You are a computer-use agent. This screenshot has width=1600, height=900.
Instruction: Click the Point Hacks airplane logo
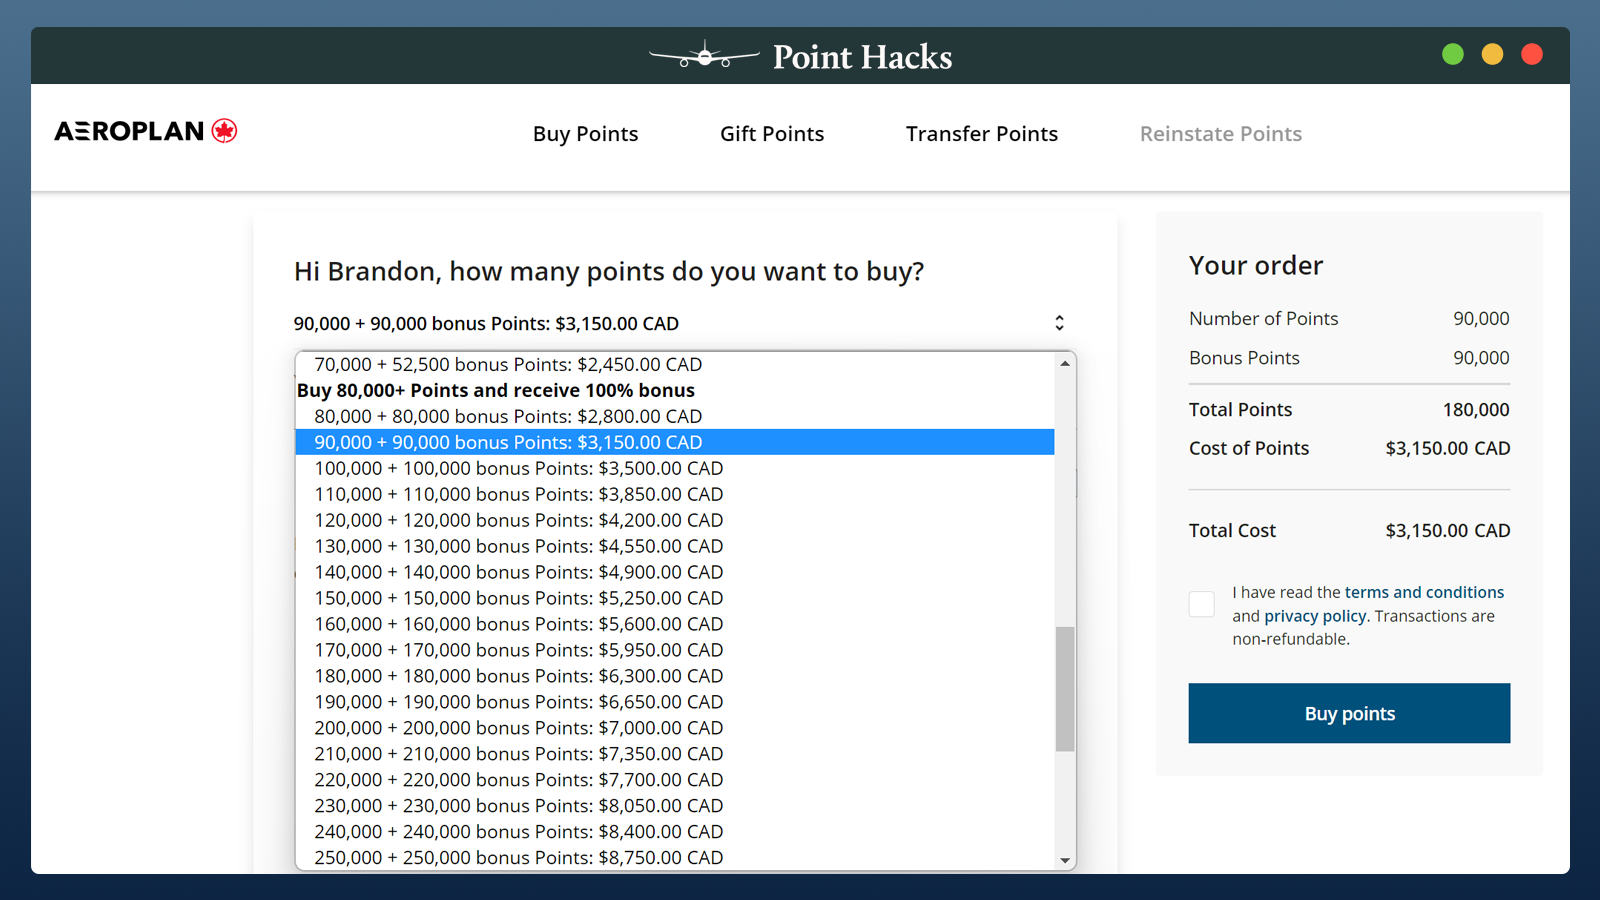pyautogui.click(x=705, y=56)
